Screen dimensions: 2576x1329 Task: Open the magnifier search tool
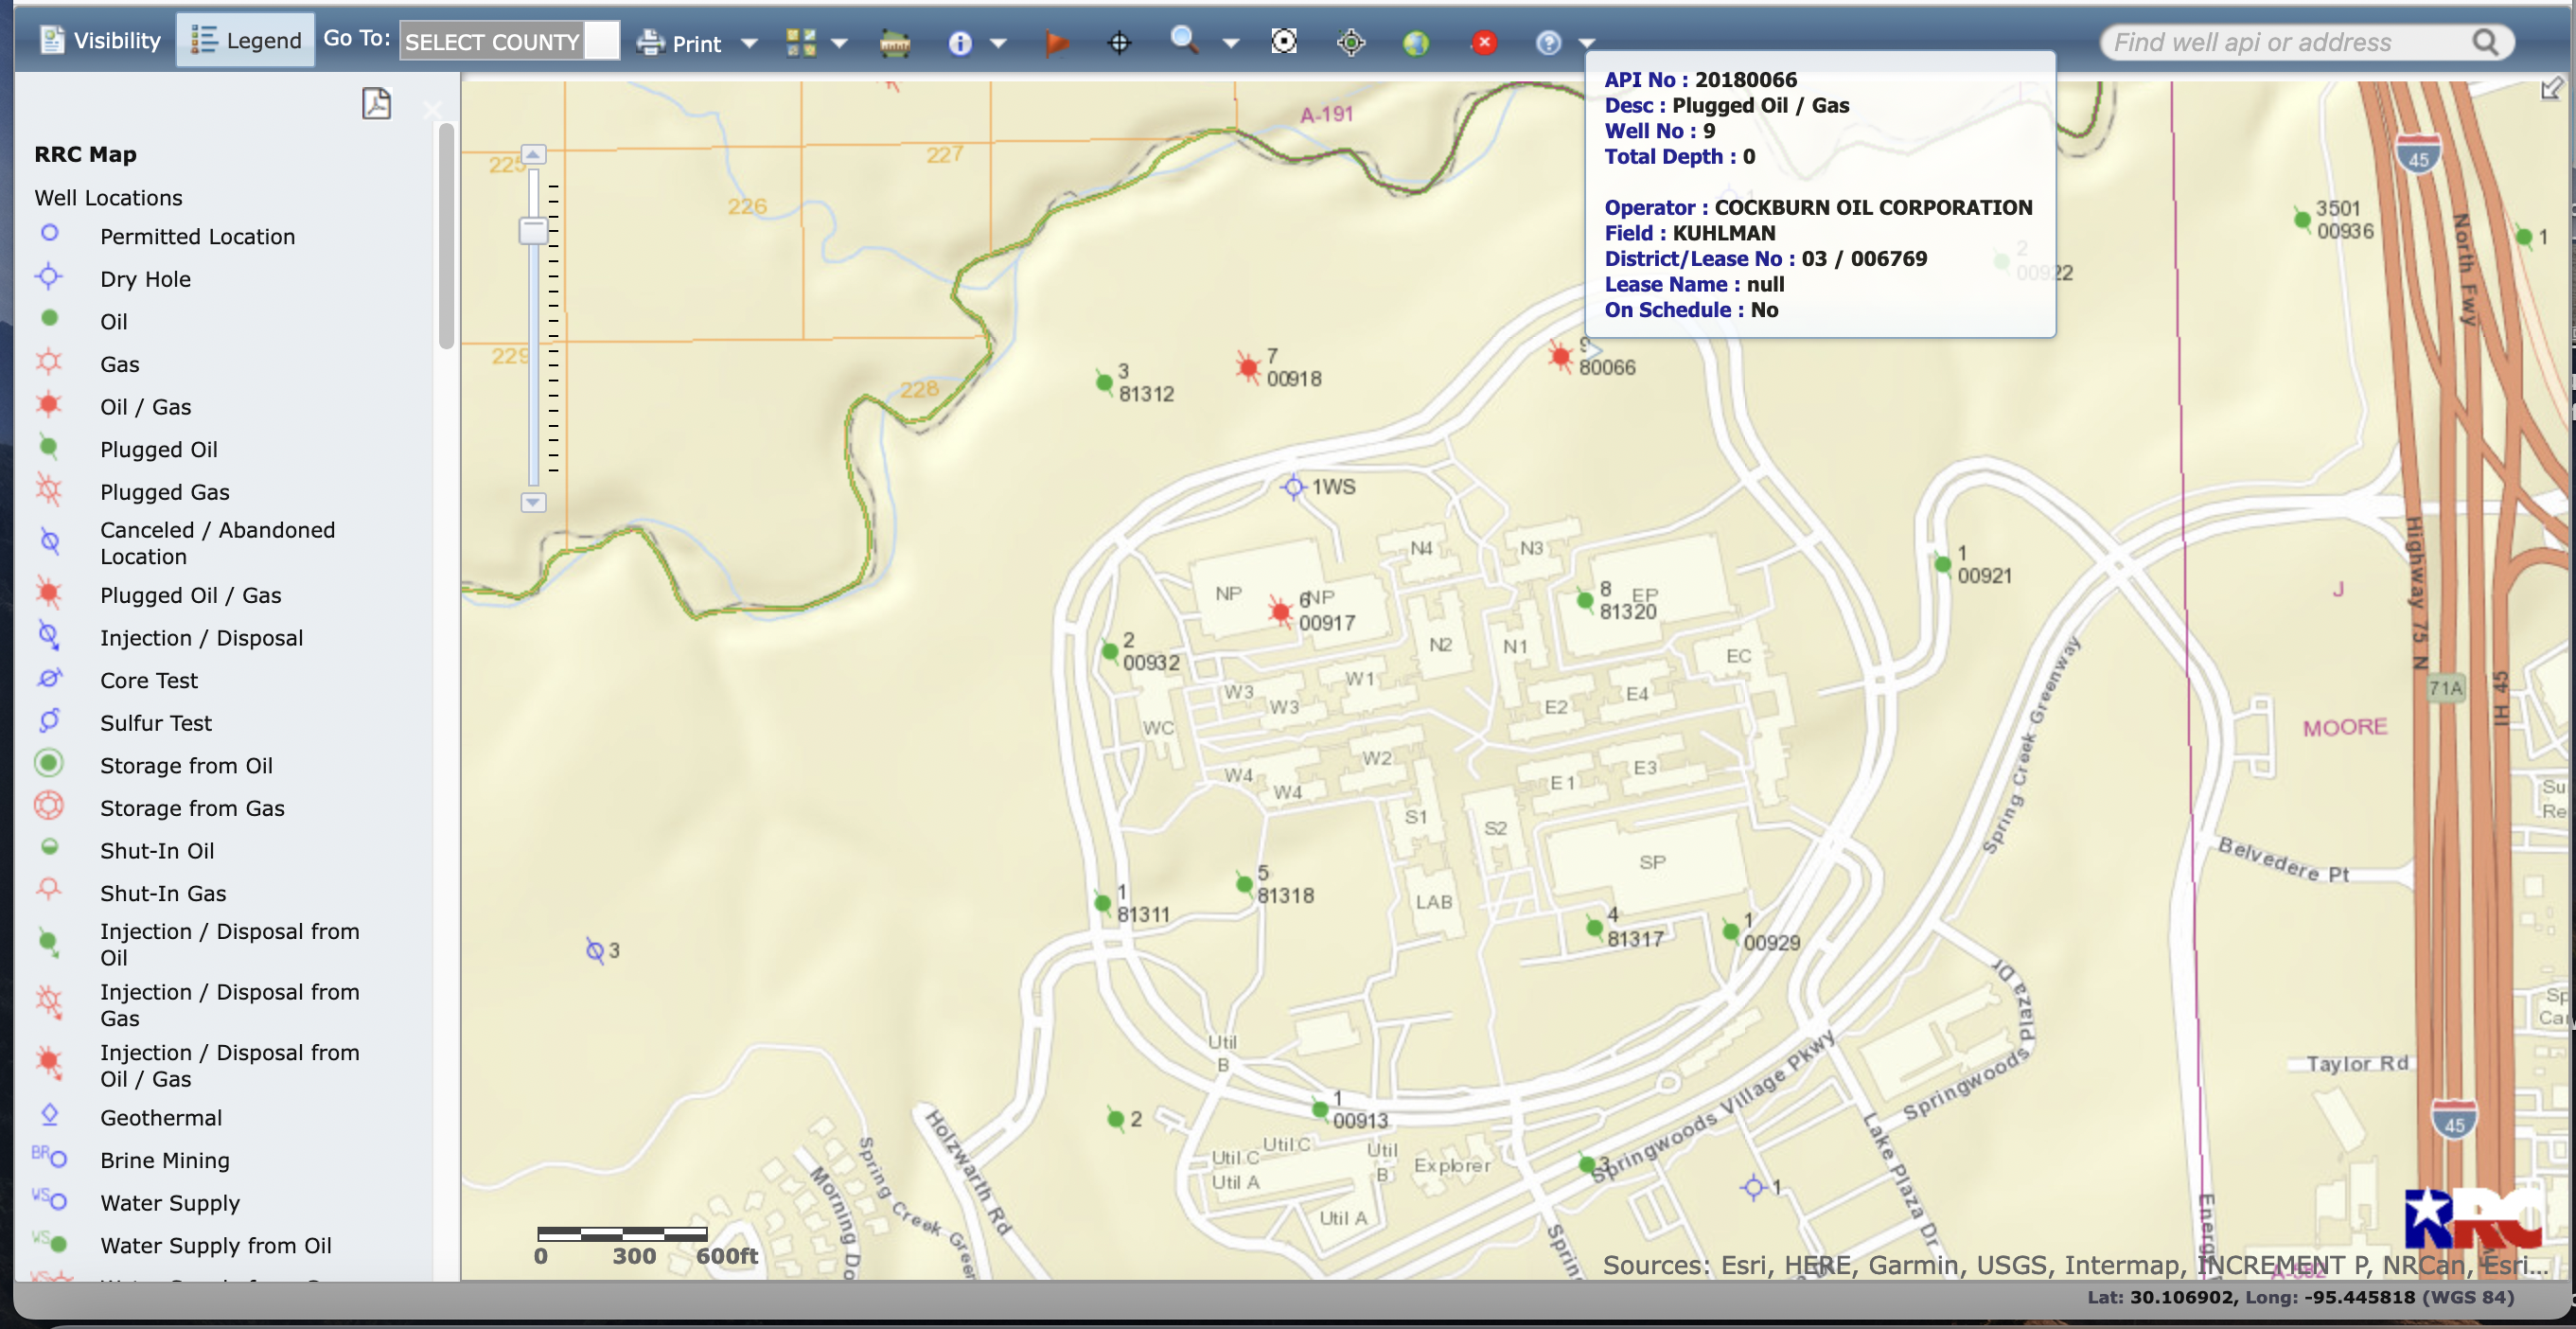coord(1184,42)
